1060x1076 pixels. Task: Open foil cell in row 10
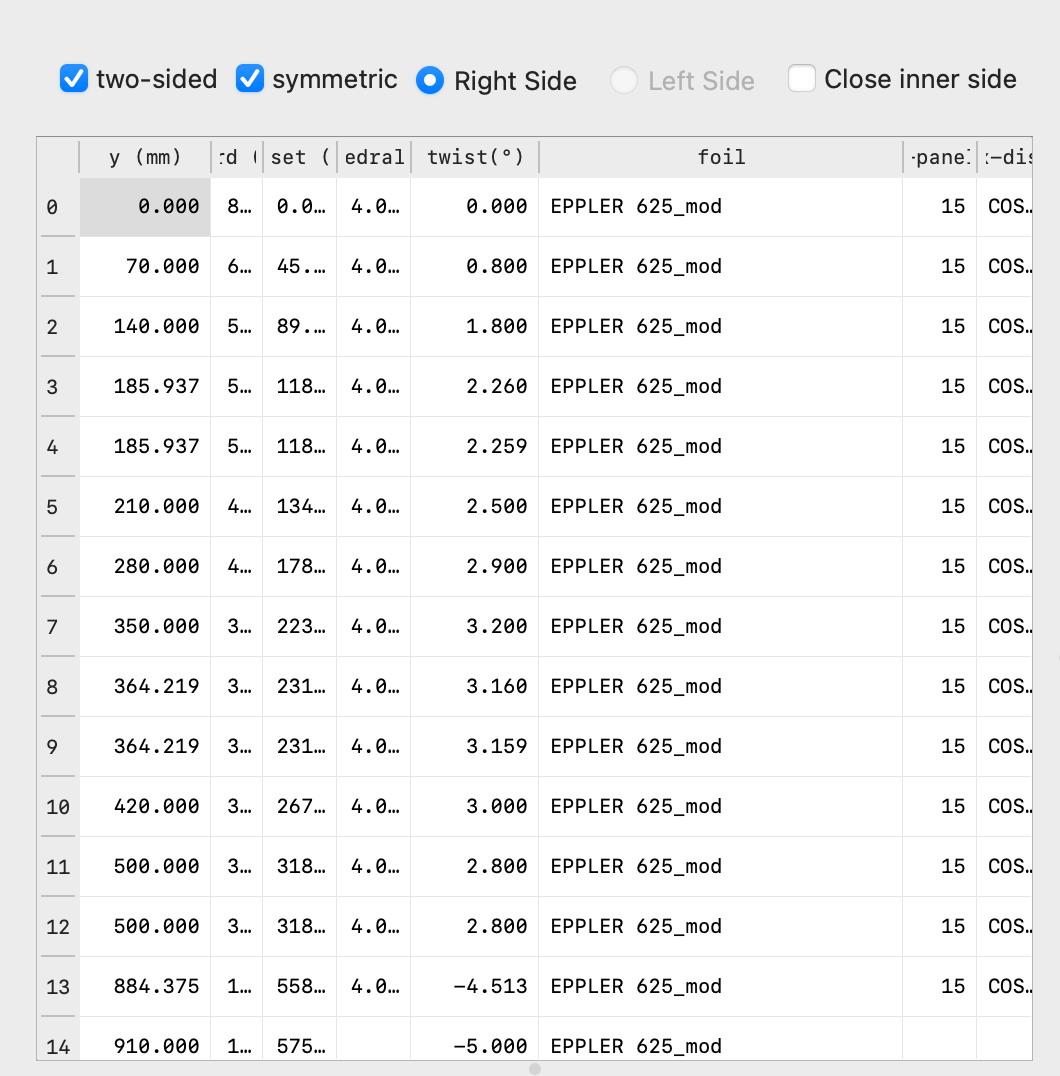[721, 807]
